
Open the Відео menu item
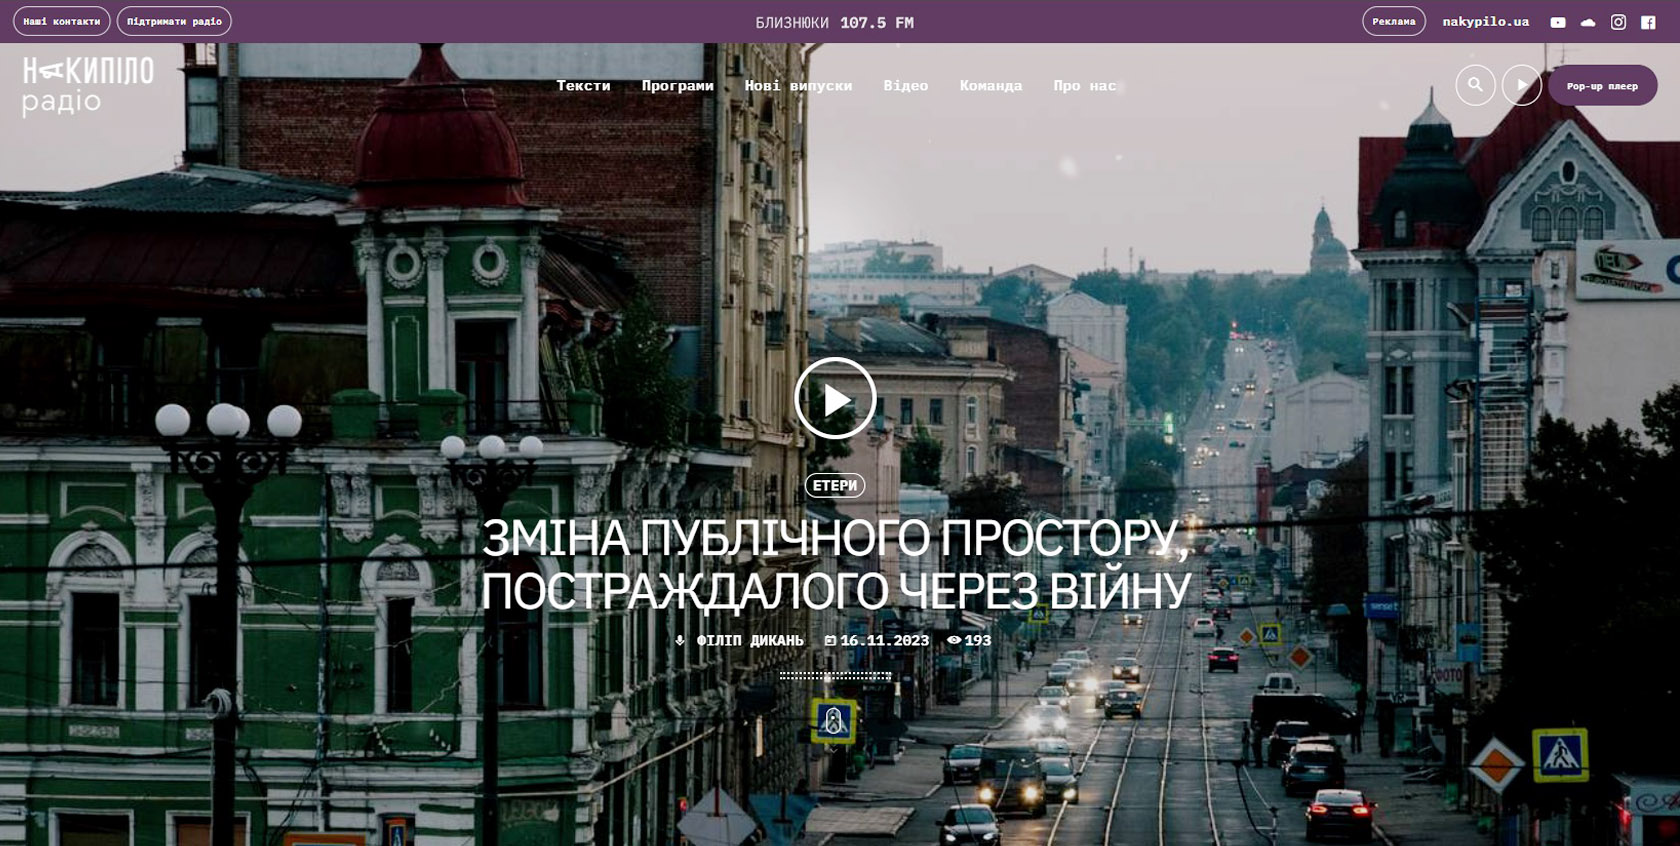[x=906, y=86]
